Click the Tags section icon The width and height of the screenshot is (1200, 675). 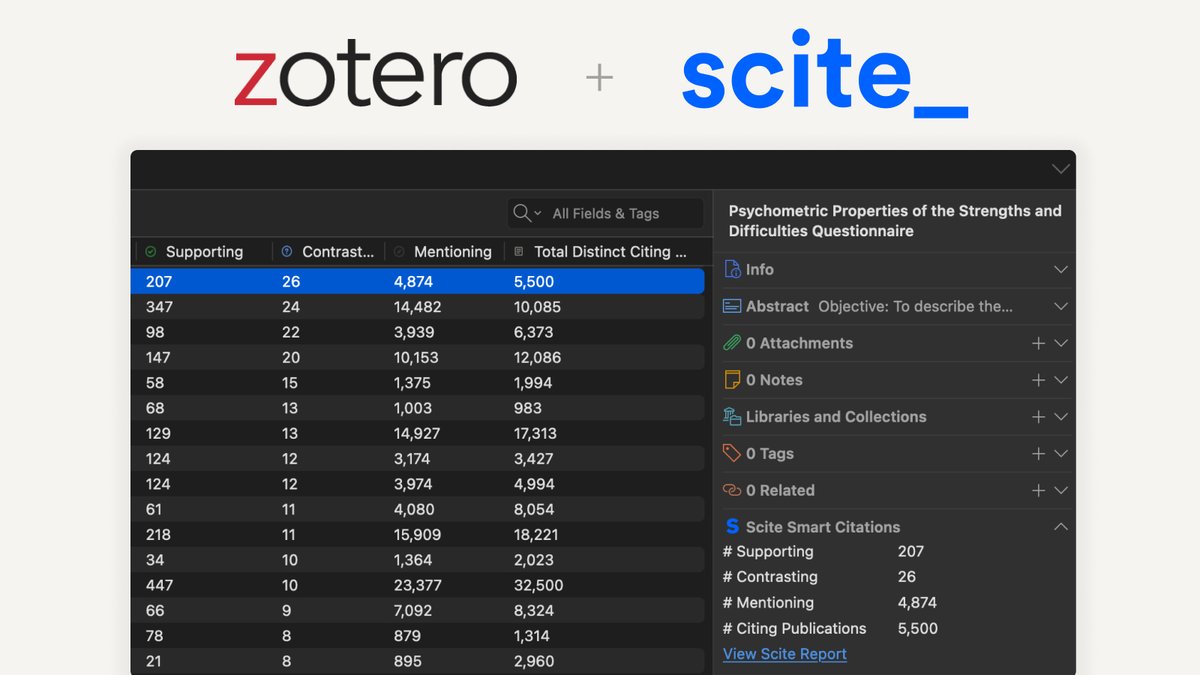(732, 453)
